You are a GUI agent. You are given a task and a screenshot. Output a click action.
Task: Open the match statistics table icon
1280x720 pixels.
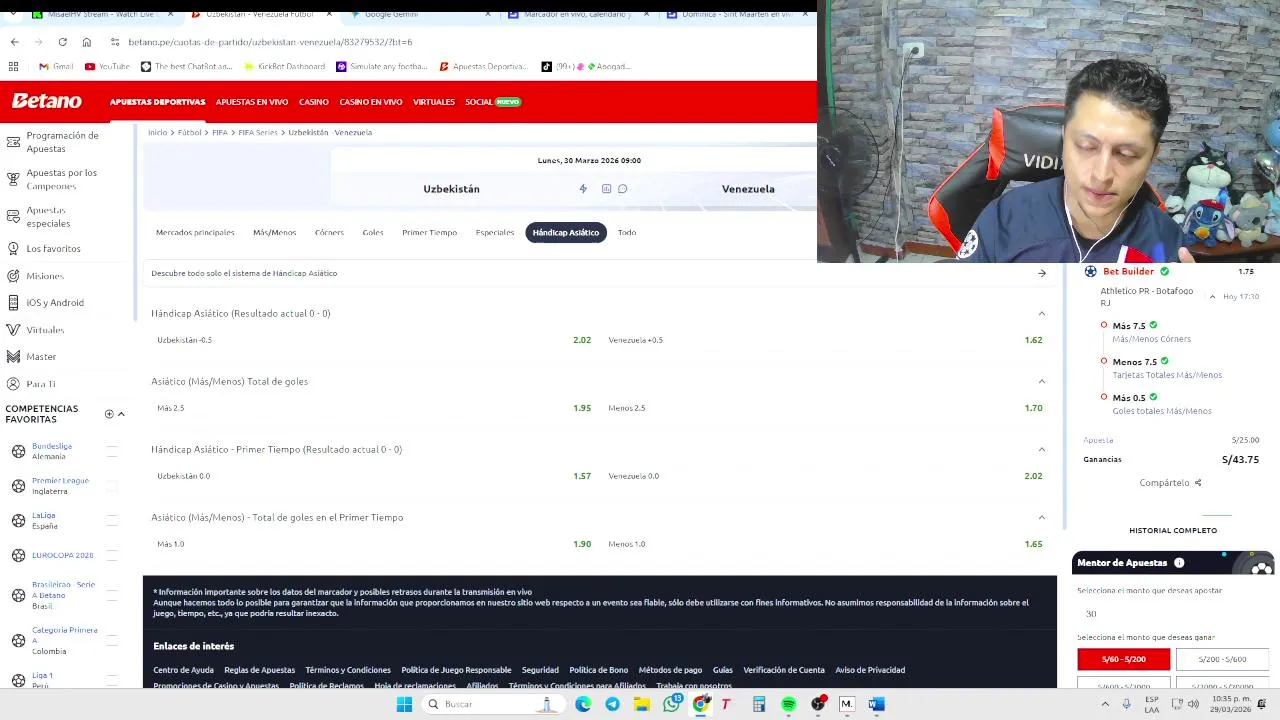coord(606,189)
